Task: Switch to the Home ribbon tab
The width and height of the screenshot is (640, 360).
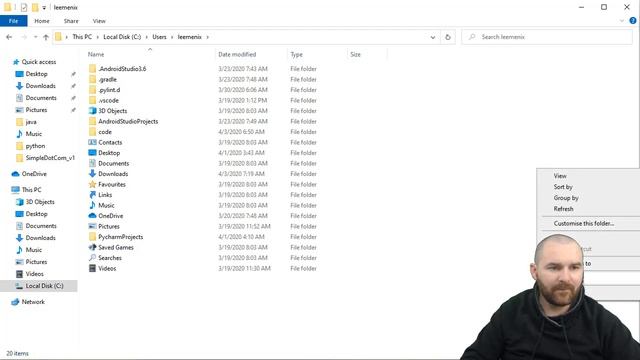Action: coord(42,21)
